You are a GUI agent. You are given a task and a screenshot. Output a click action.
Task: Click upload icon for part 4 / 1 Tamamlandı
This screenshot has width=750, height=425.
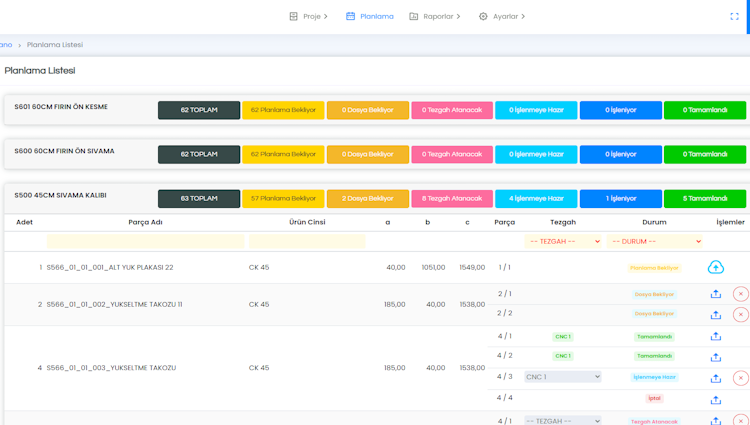coord(716,337)
